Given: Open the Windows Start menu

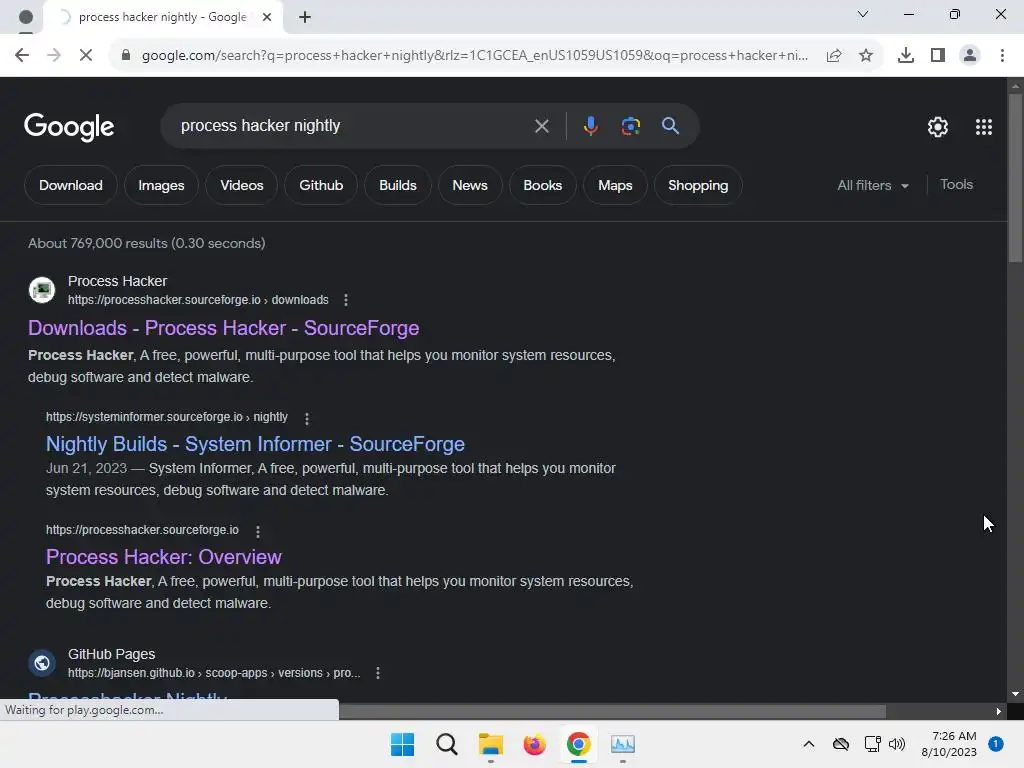Looking at the screenshot, I should pos(402,744).
